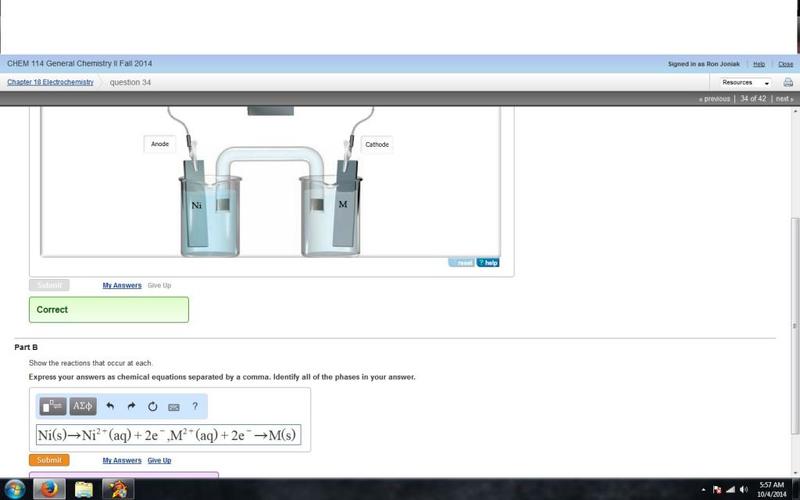Viewport: 800px width, 500px height.
Task: Open Chapter 18 Electrochemistry breadcrumb
Action: [50, 82]
